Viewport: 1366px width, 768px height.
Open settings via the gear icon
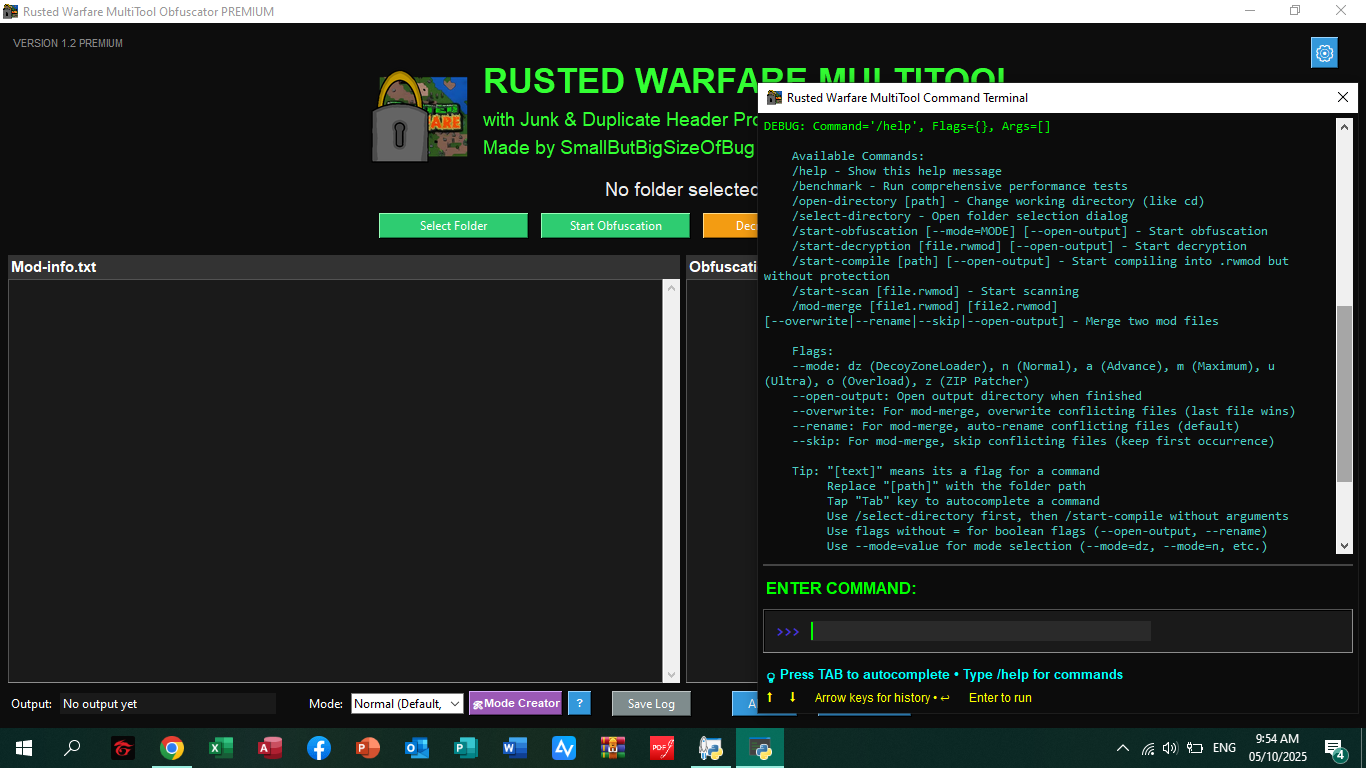1324,53
